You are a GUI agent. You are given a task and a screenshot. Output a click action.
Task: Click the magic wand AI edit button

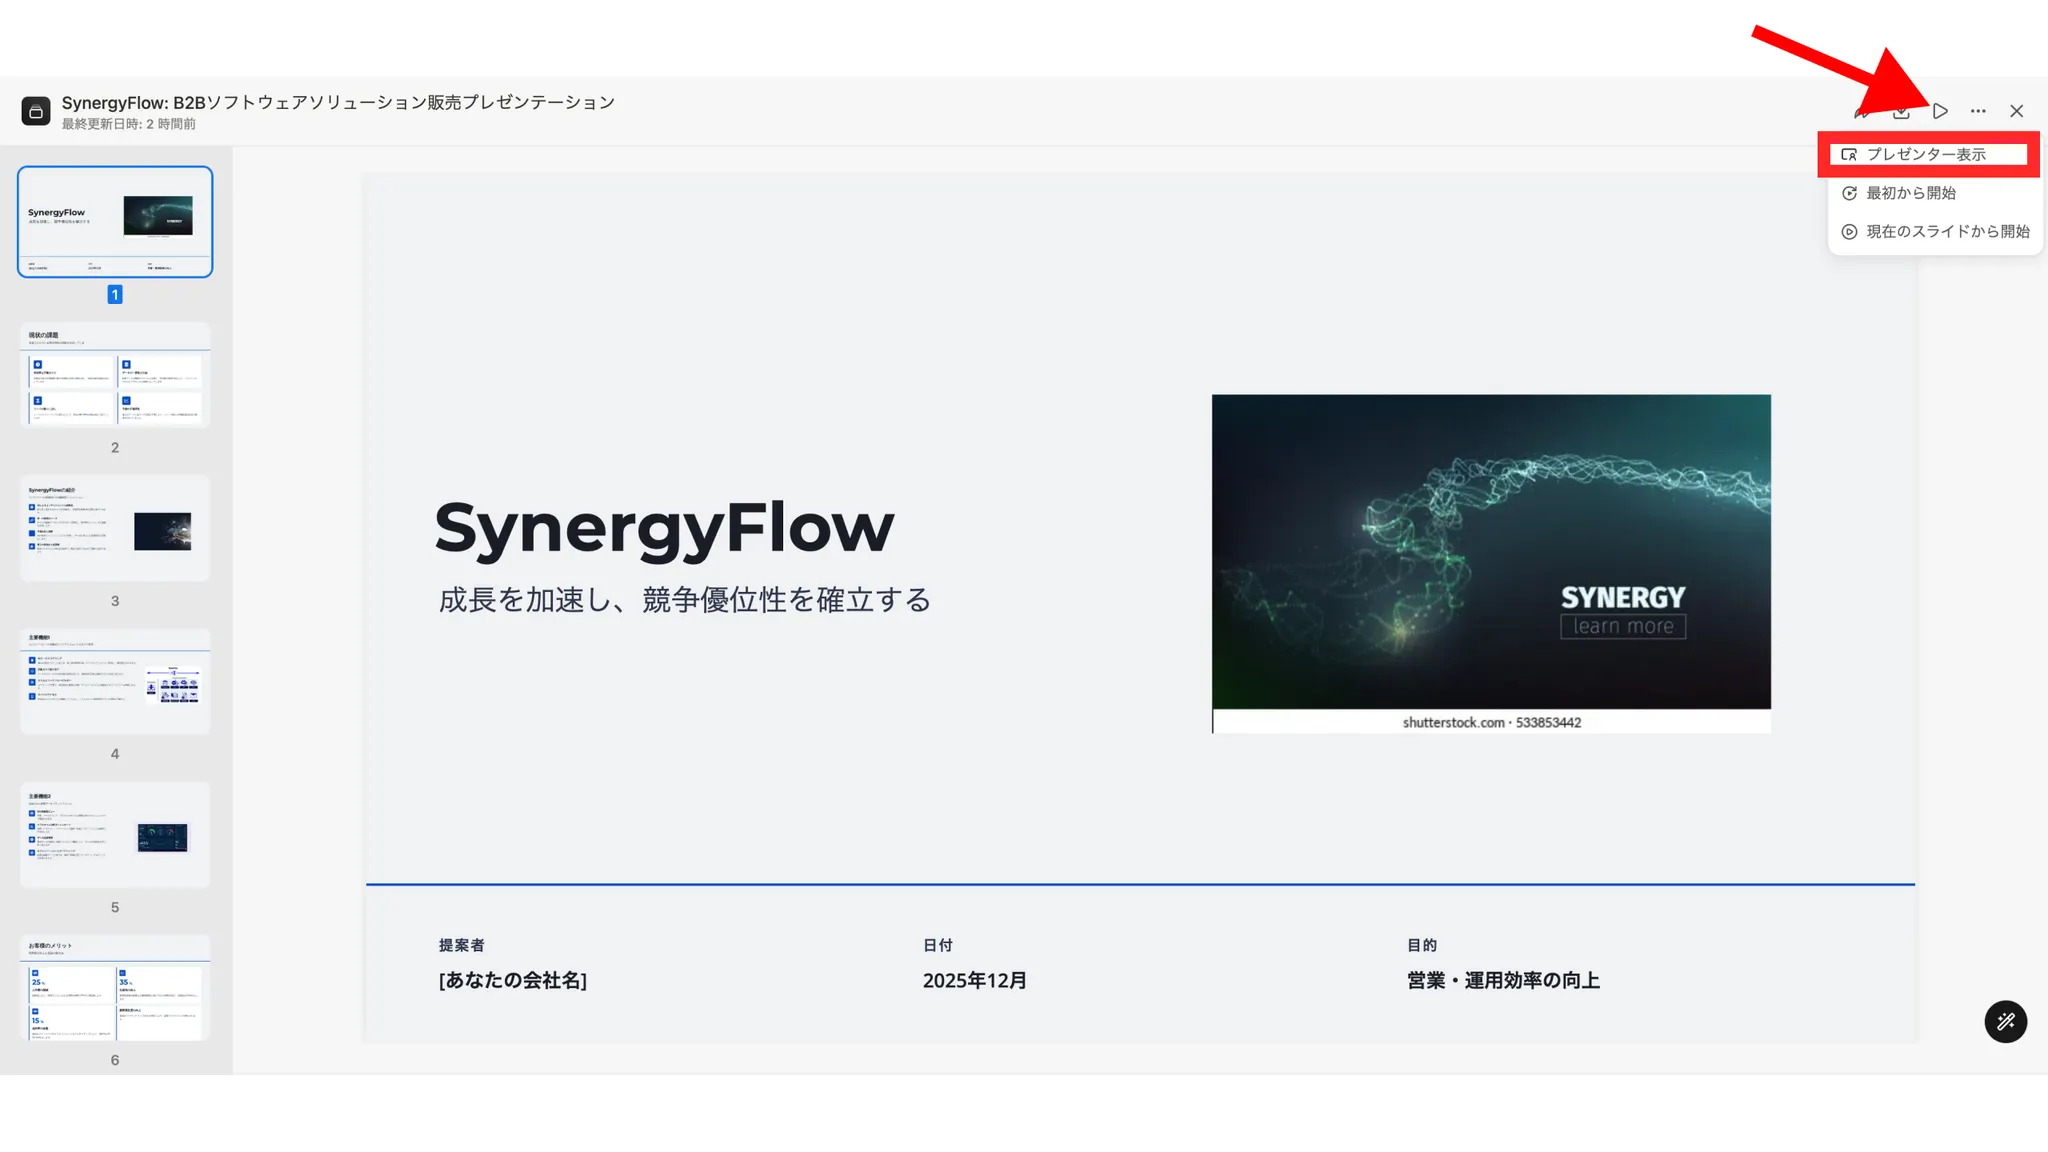[2005, 1021]
